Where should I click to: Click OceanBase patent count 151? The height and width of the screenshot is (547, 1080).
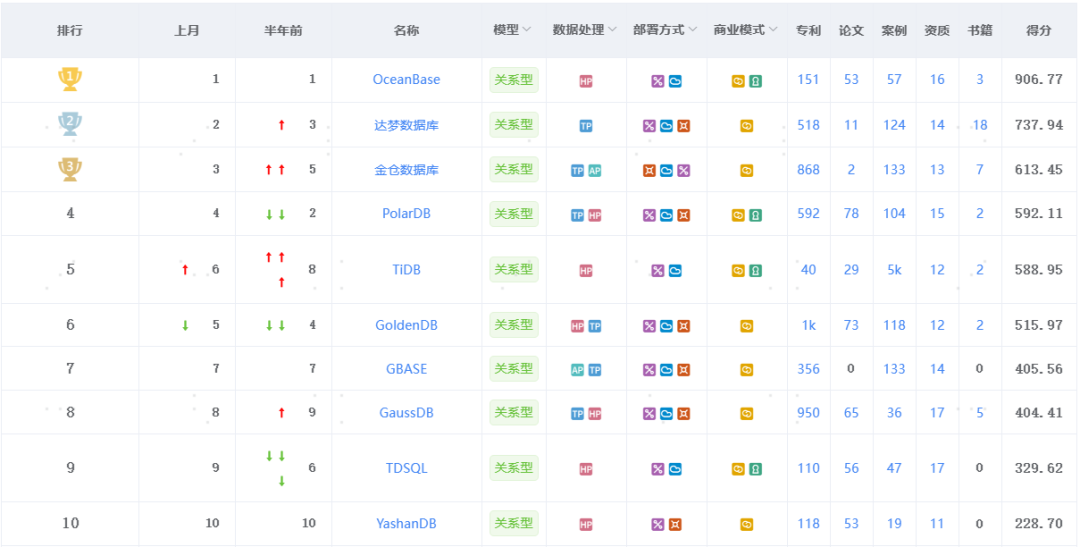pyautogui.click(x=808, y=79)
